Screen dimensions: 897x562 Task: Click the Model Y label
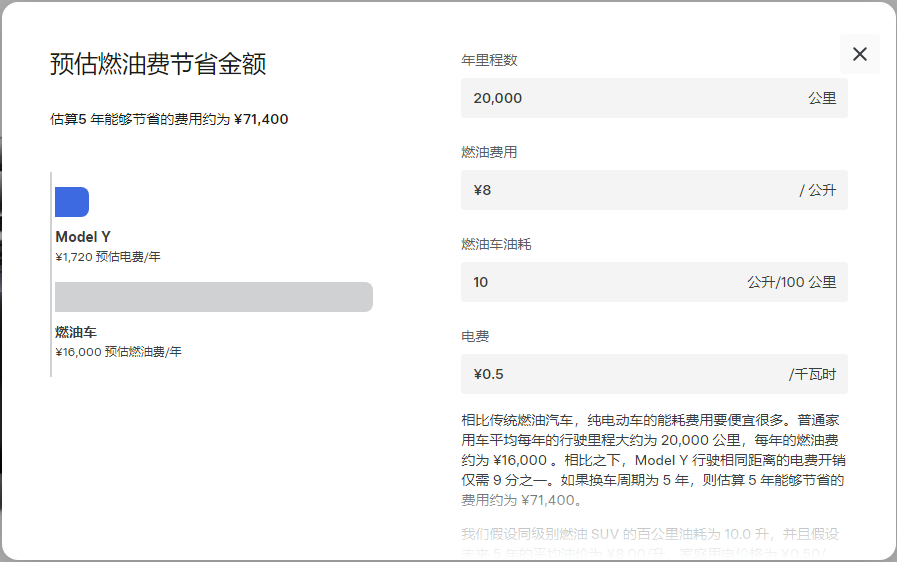coord(83,237)
